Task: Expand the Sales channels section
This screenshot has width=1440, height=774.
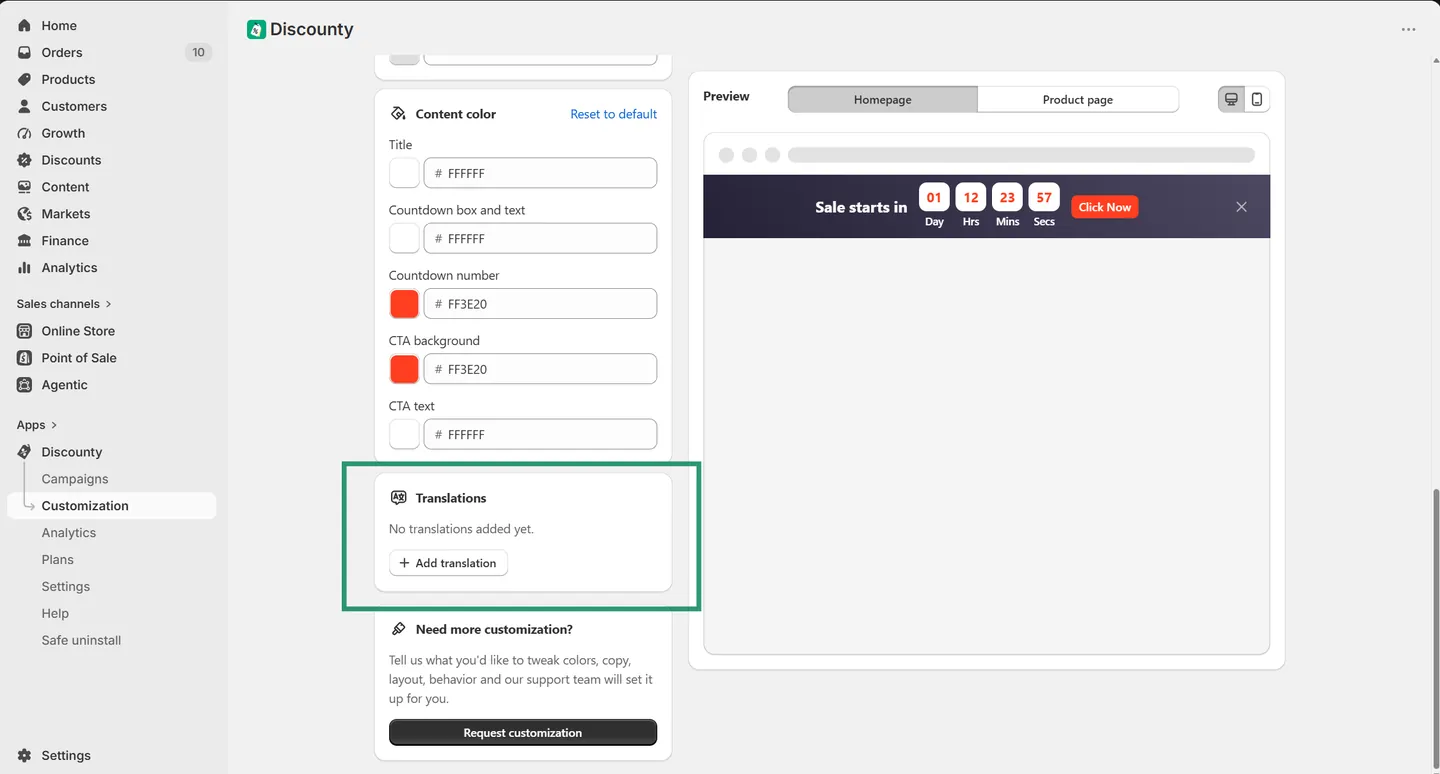Action: (64, 304)
